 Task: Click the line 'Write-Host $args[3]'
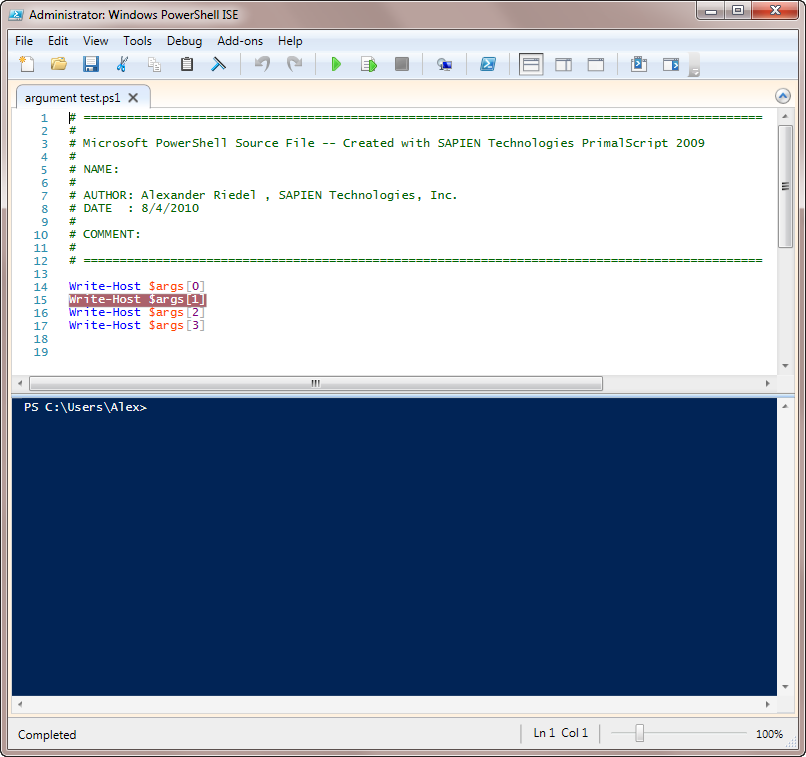[x=137, y=325]
